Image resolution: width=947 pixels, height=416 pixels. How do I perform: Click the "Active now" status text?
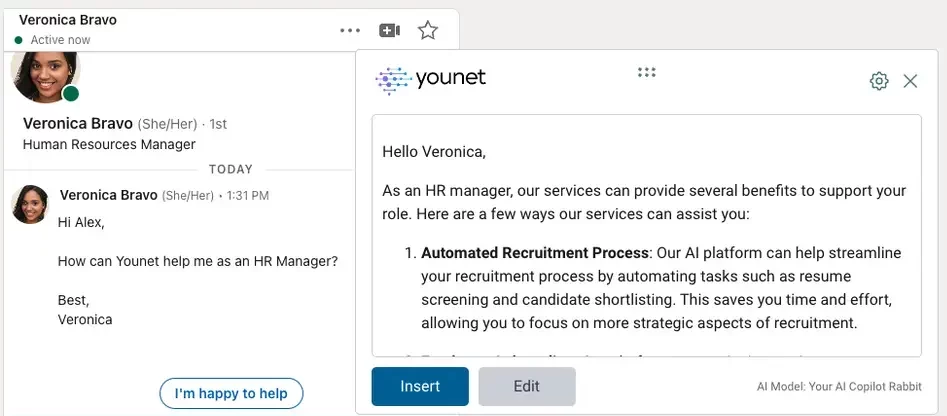click(60, 40)
